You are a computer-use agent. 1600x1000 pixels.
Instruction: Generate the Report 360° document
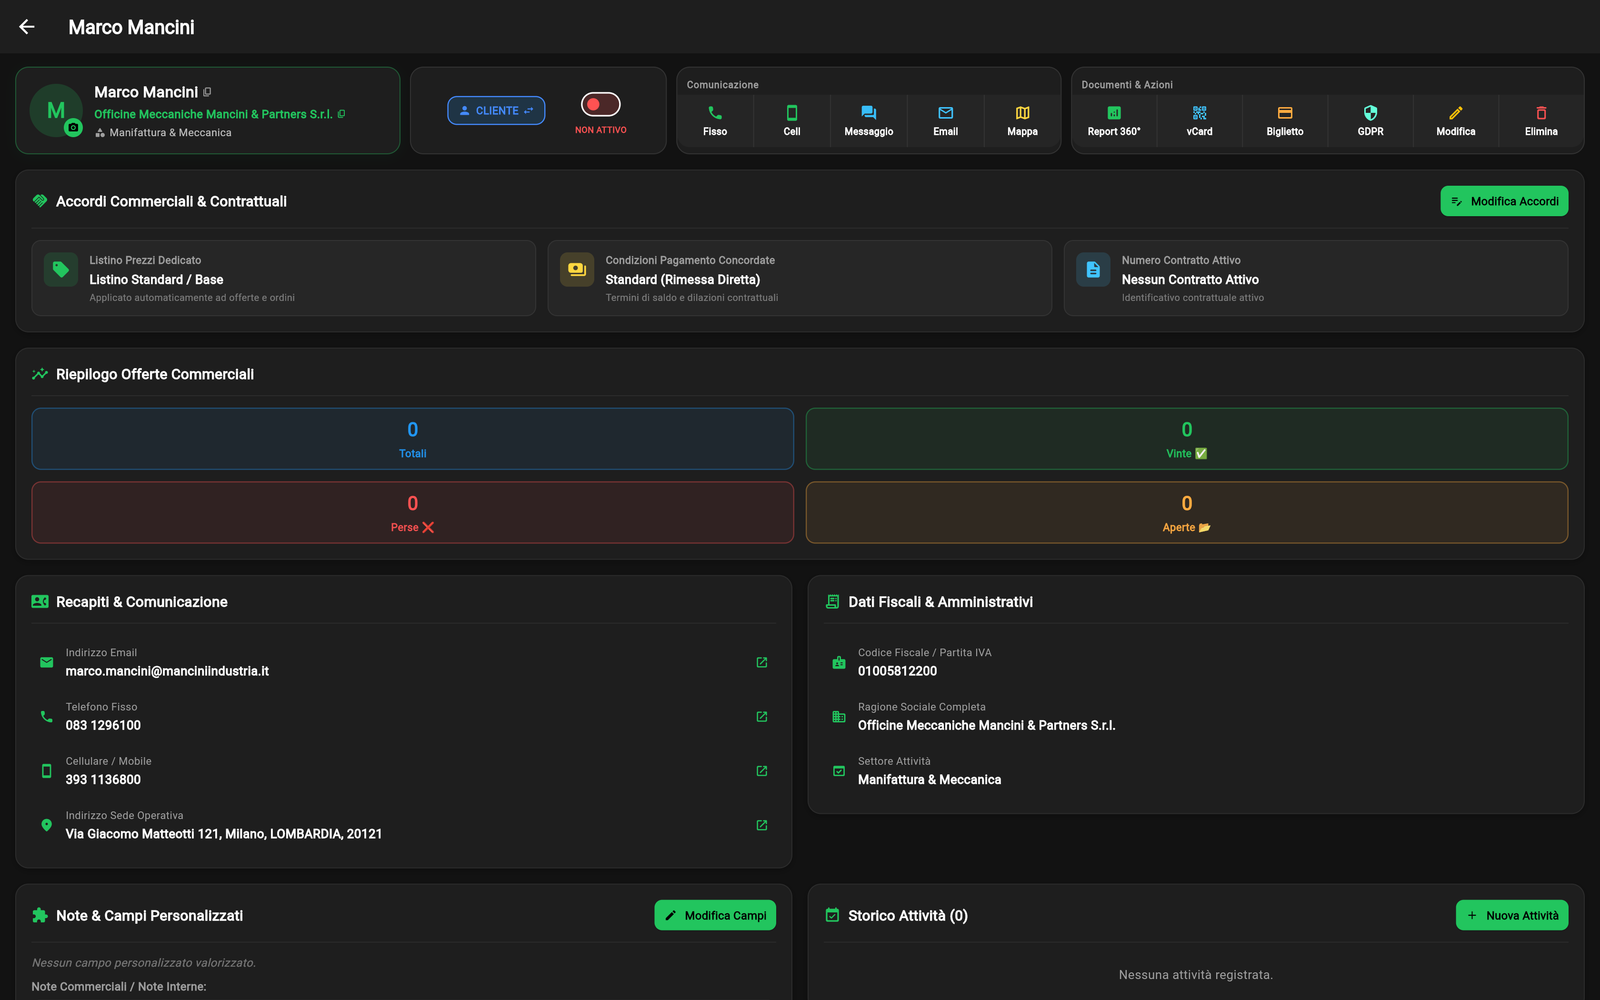[1114, 121]
